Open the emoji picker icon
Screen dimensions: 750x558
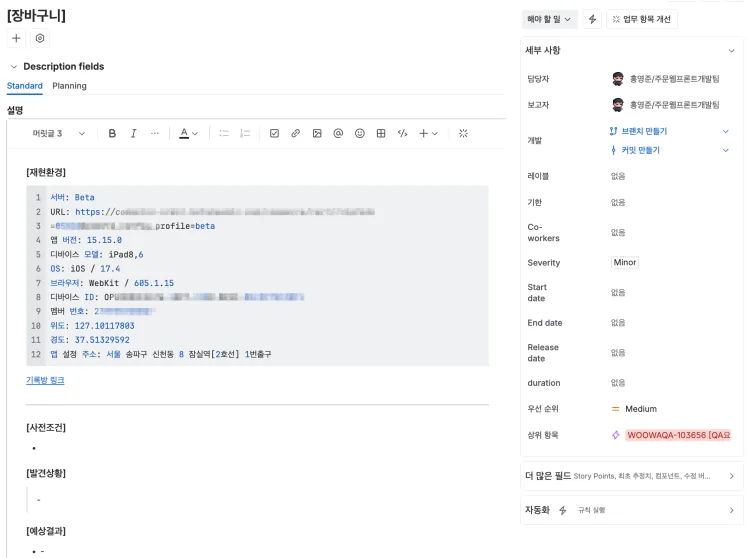tap(360, 133)
